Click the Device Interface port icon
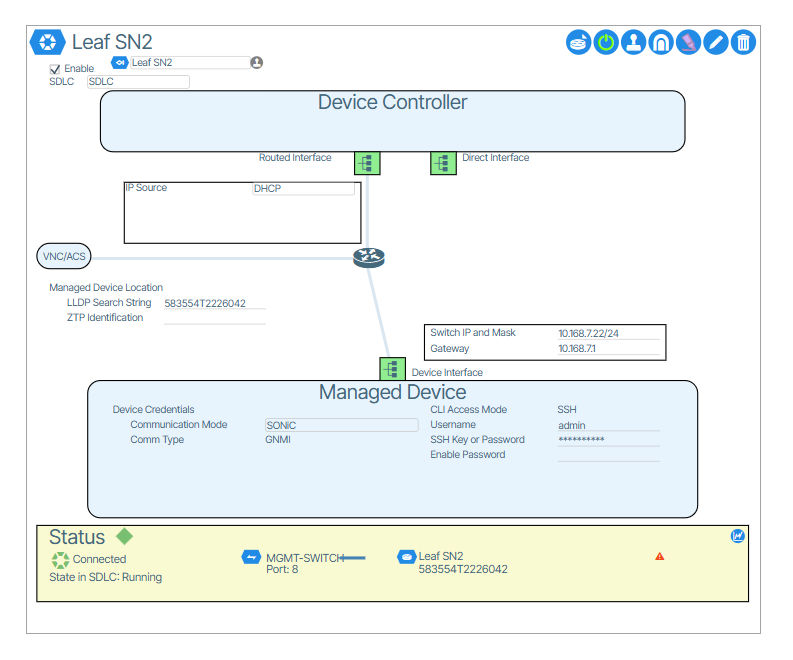The width and height of the screenshot is (793, 660). click(x=392, y=369)
